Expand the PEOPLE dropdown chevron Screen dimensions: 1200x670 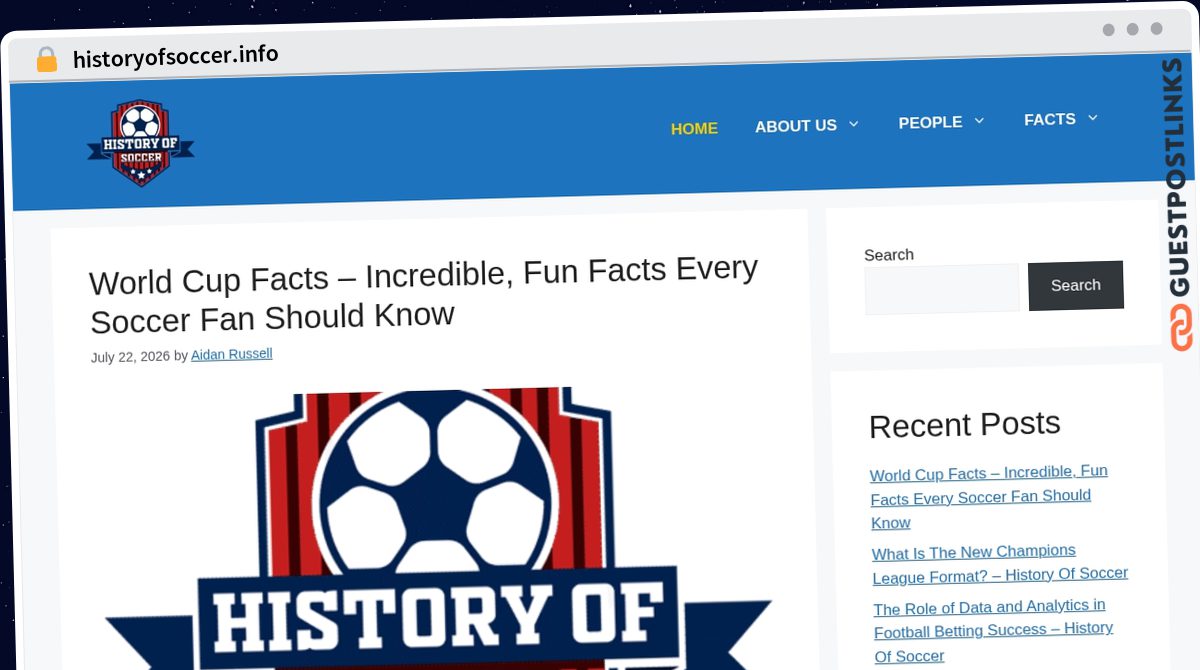(x=979, y=121)
